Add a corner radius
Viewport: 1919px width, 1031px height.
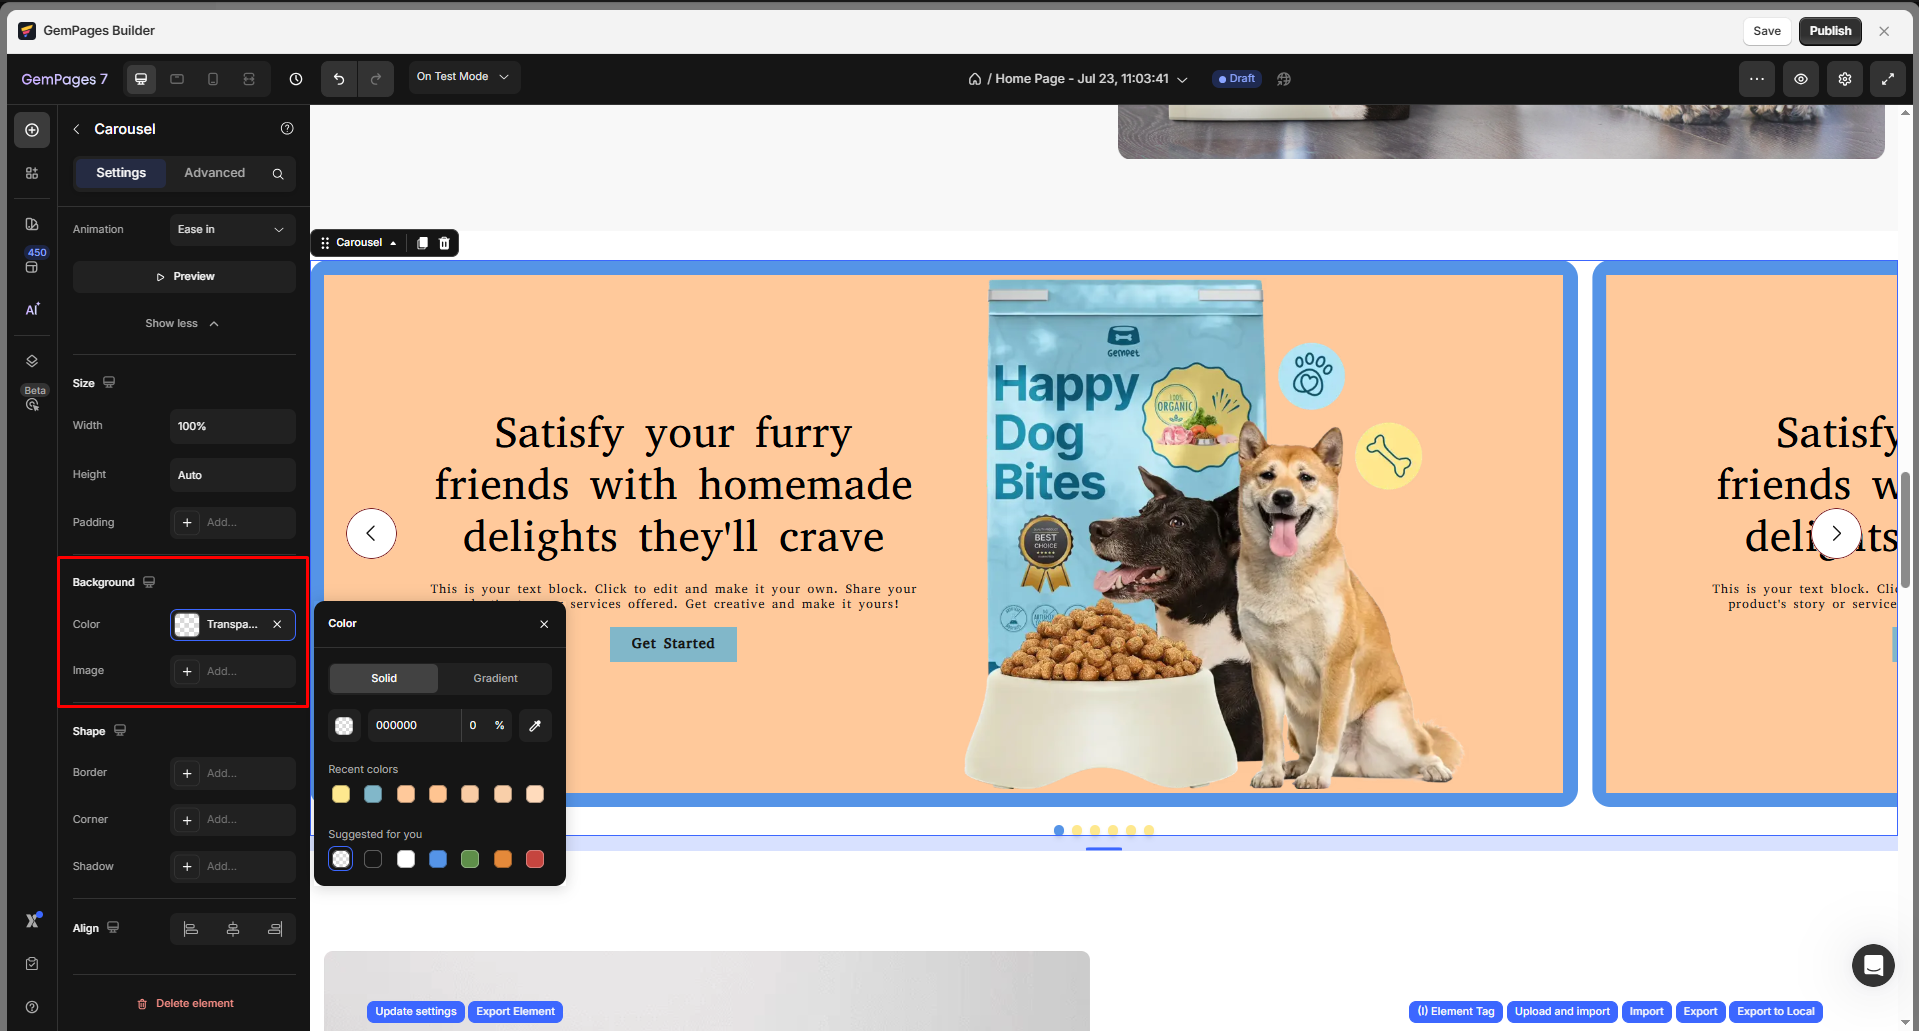[x=232, y=820]
